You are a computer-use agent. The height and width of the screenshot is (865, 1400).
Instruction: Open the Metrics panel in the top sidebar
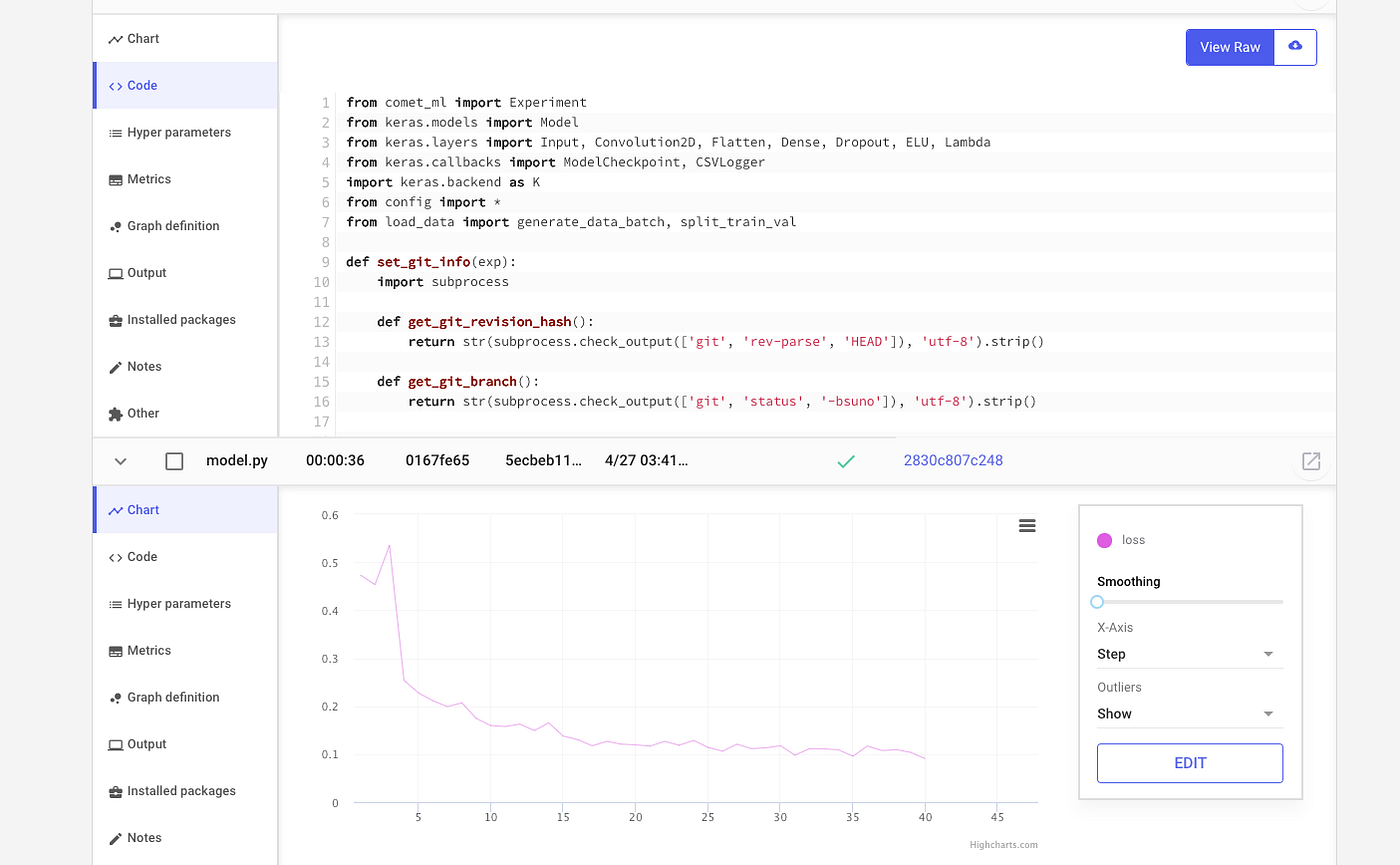point(150,179)
